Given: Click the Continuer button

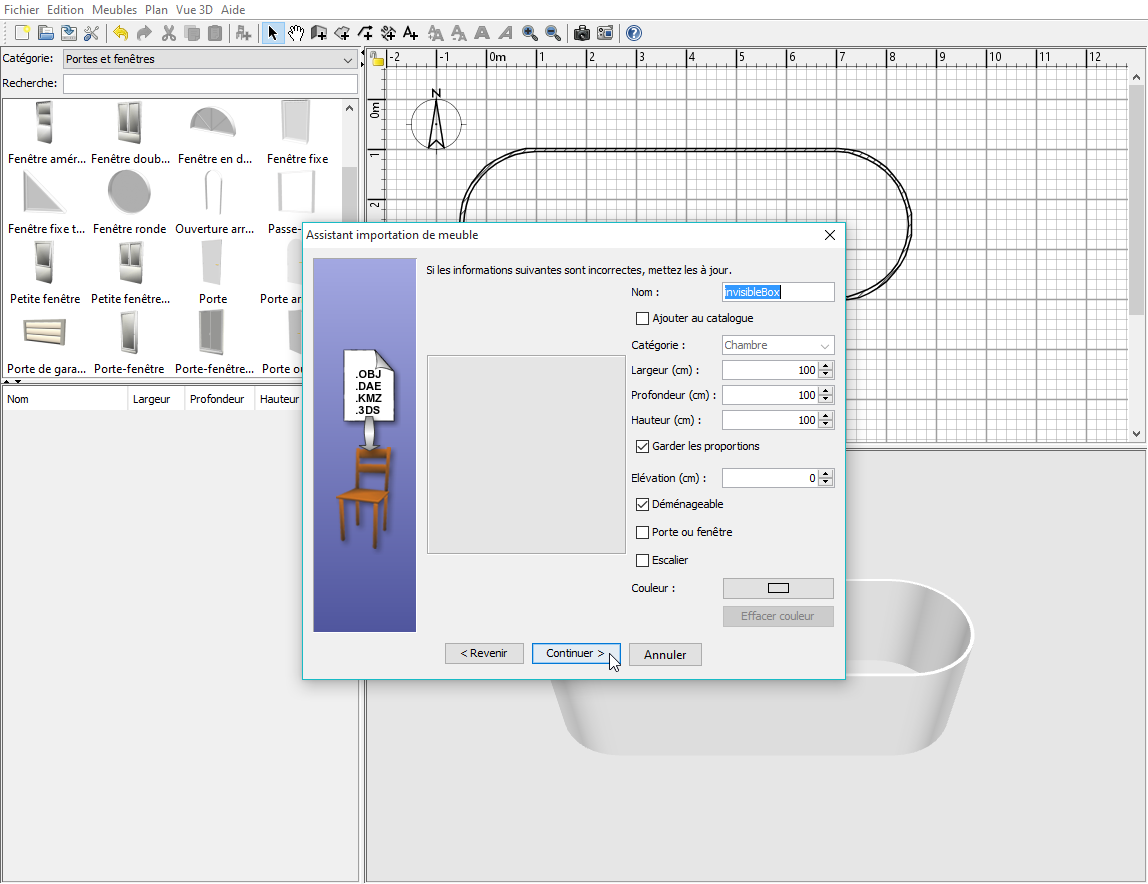Looking at the screenshot, I should (576, 653).
